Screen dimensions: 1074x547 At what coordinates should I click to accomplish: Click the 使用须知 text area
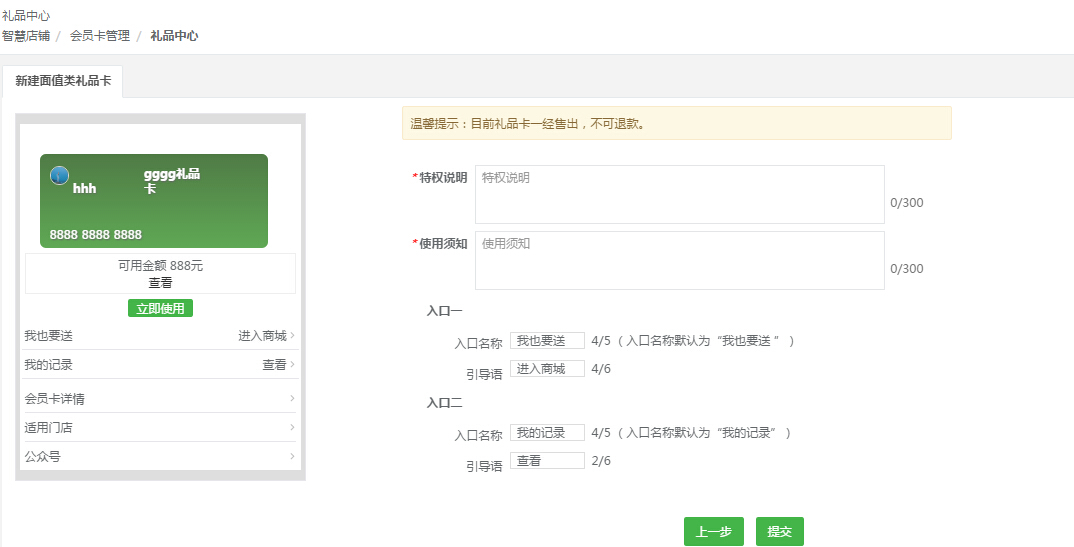pyautogui.click(x=679, y=260)
